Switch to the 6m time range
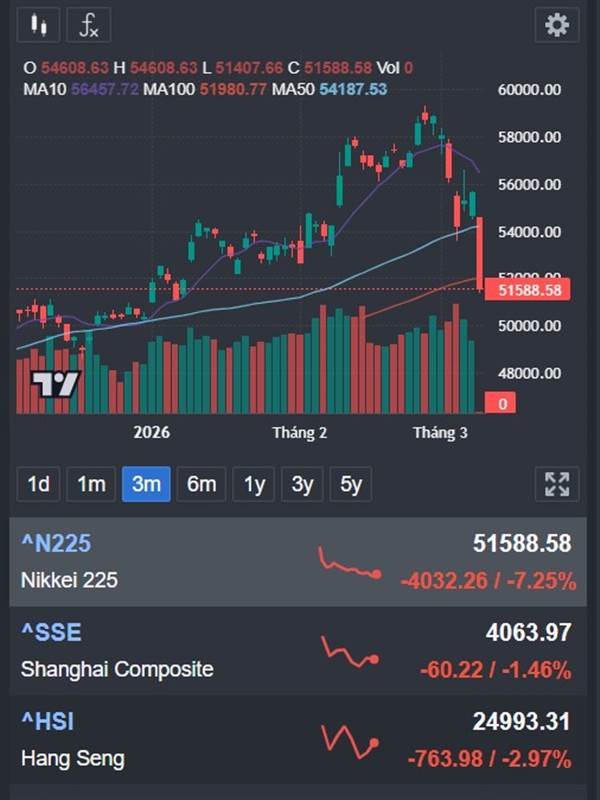This screenshot has width=600, height=800. 201,484
